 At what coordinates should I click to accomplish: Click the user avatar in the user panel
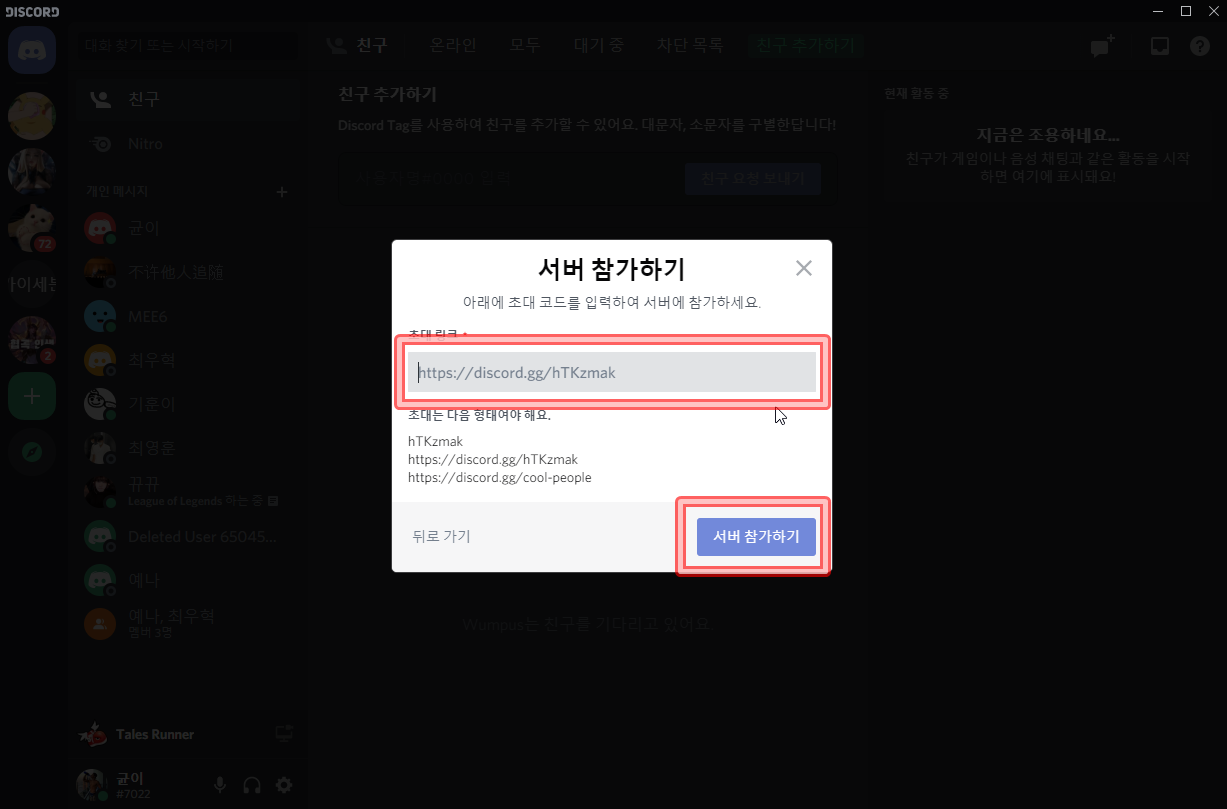92,785
